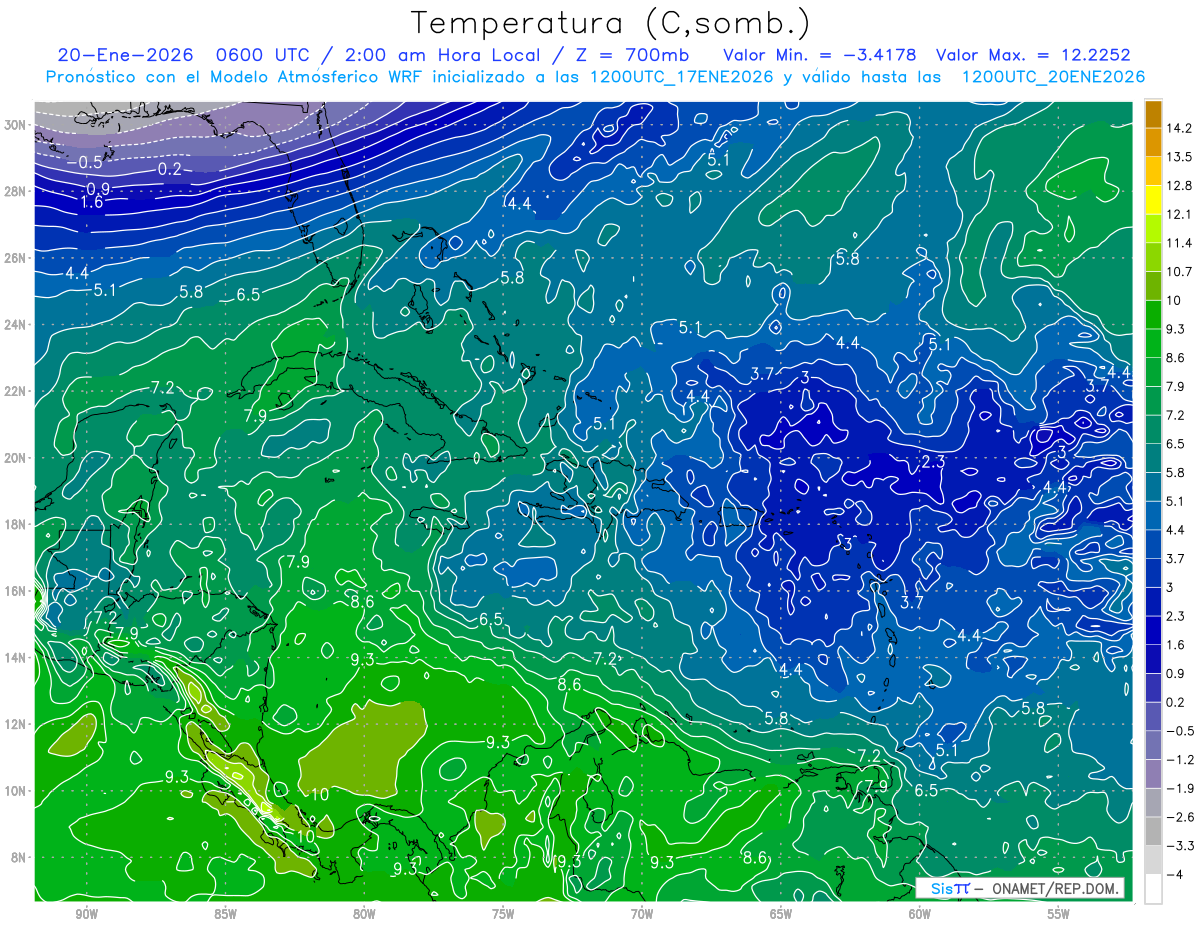1200x927 pixels.
Task: Click the 70W longitude axis label
Action: point(642,913)
